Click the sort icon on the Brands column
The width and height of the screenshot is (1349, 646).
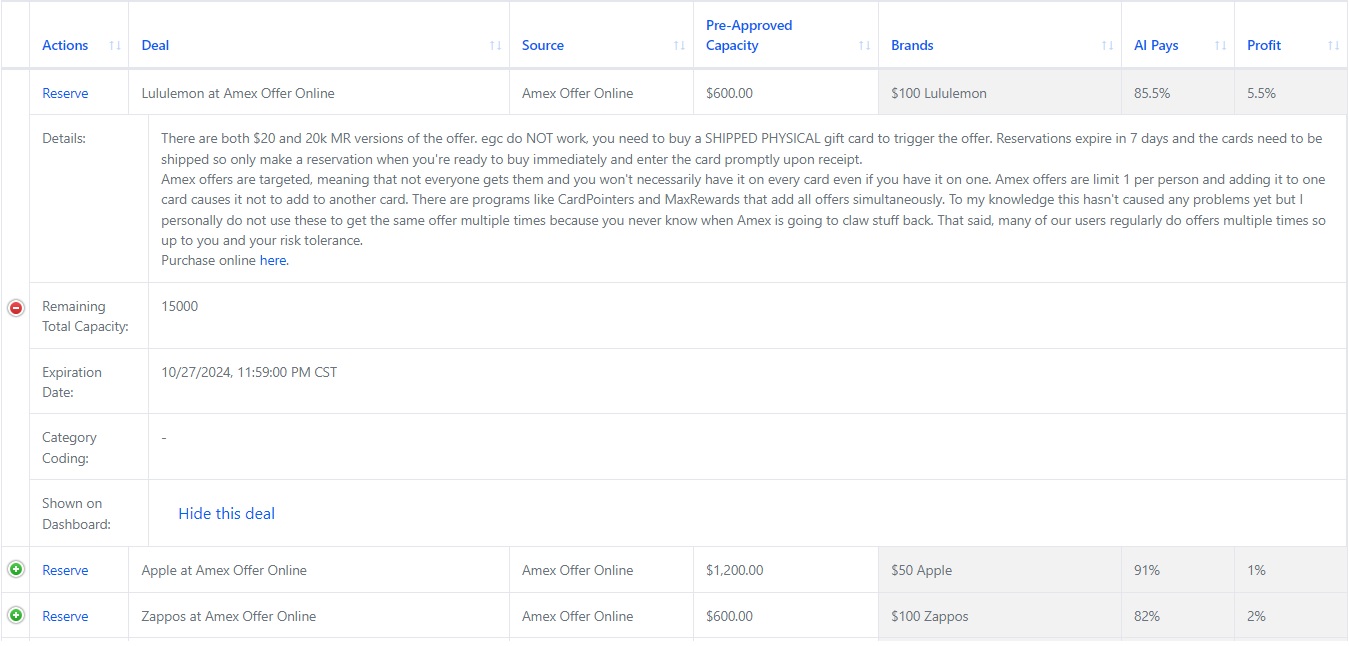1106,46
